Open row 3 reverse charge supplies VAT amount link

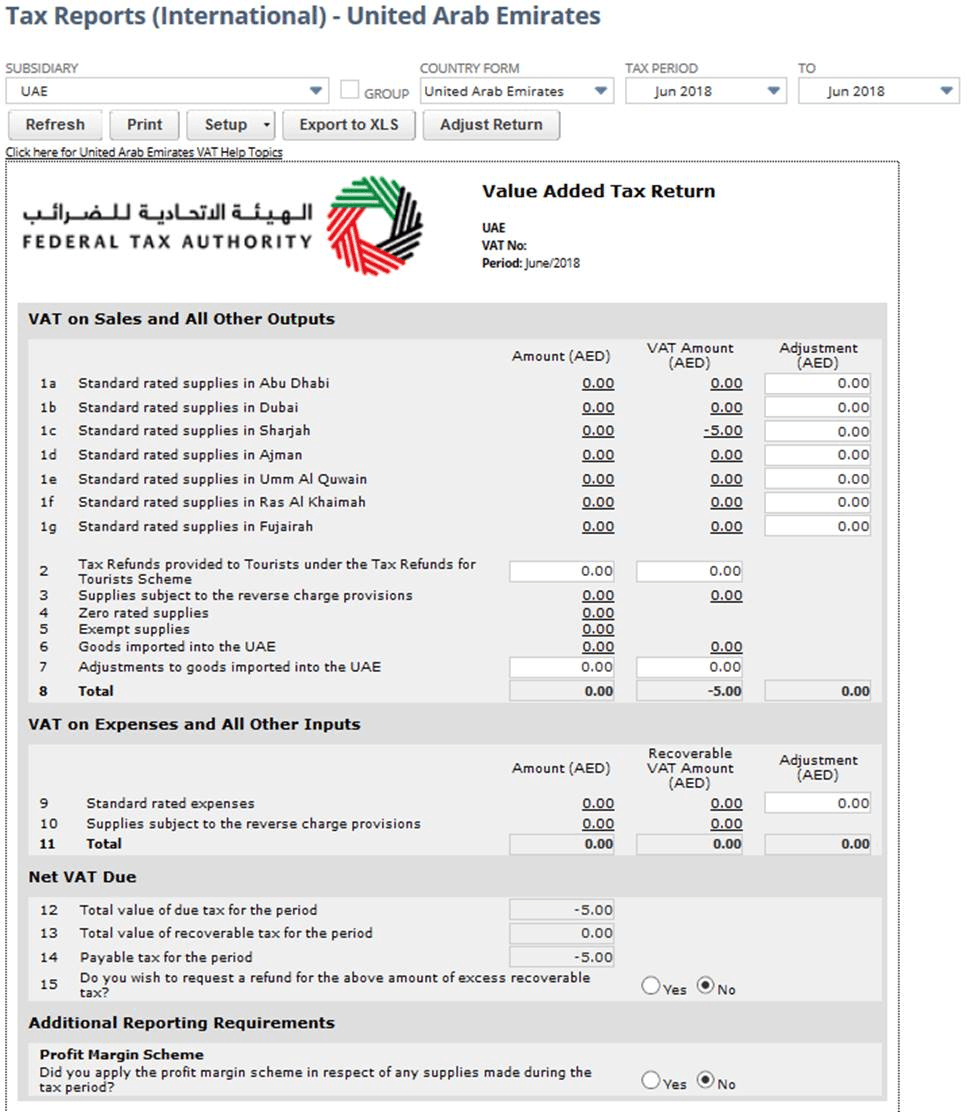point(726,596)
